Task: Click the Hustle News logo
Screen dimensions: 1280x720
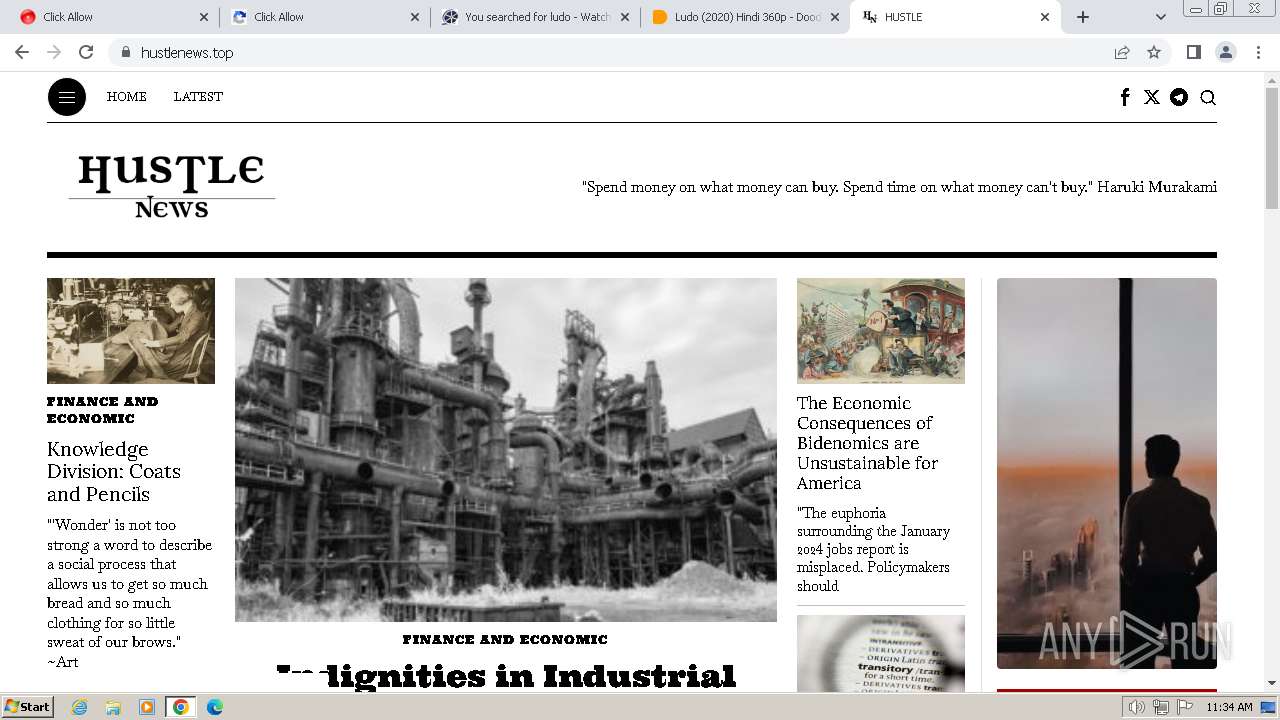Action: 172,186
